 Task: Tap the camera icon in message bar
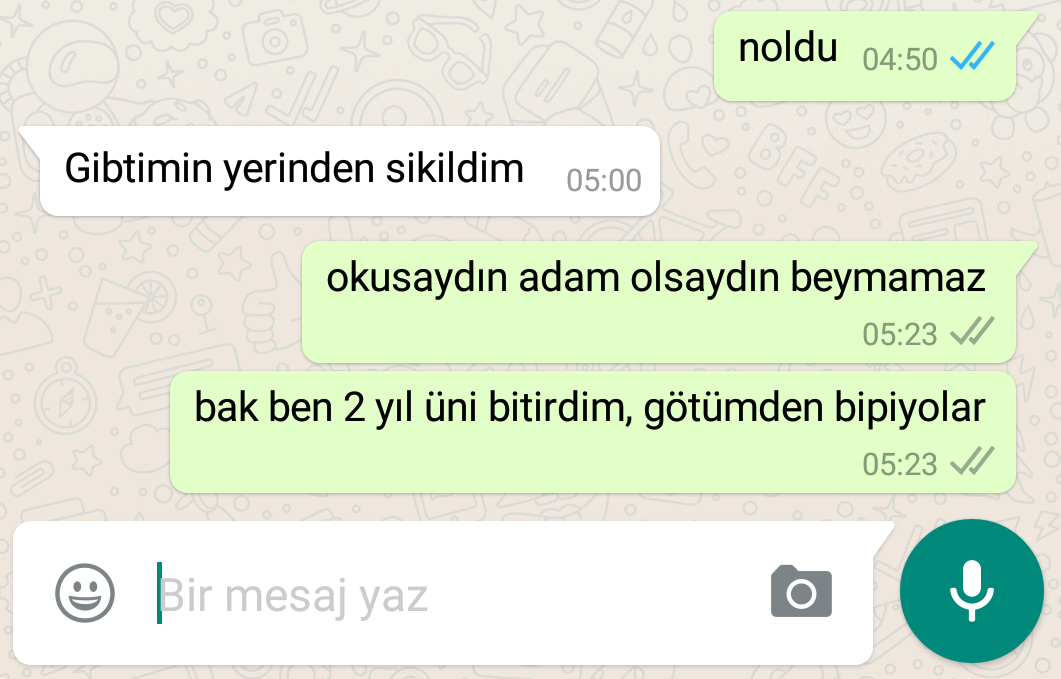point(801,591)
